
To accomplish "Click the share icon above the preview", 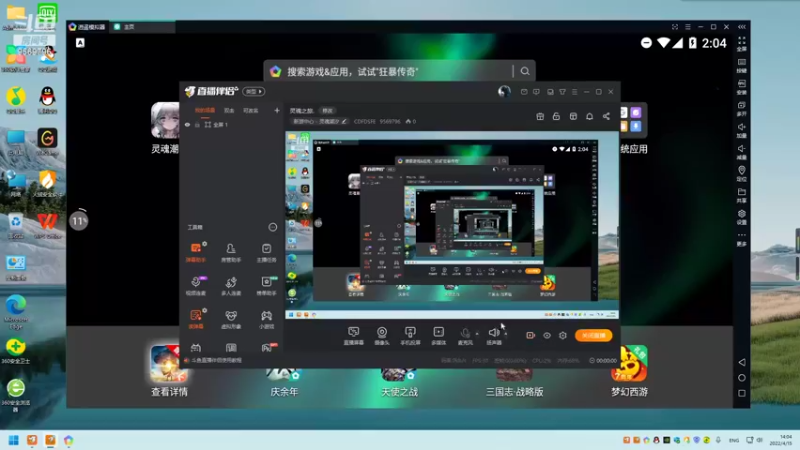I will coord(606,116).
